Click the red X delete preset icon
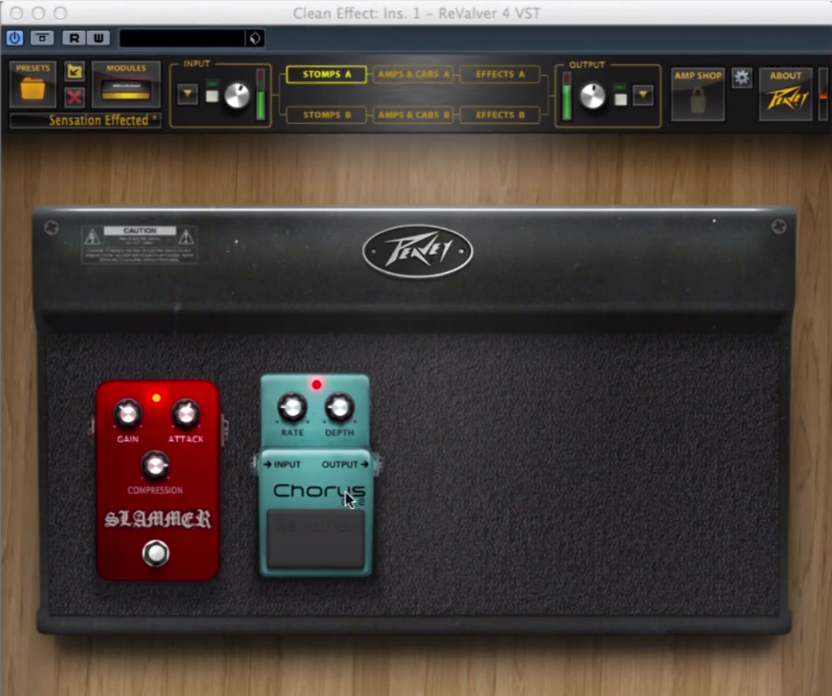The height and width of the screenshot is (696, 832). [74, 97]
